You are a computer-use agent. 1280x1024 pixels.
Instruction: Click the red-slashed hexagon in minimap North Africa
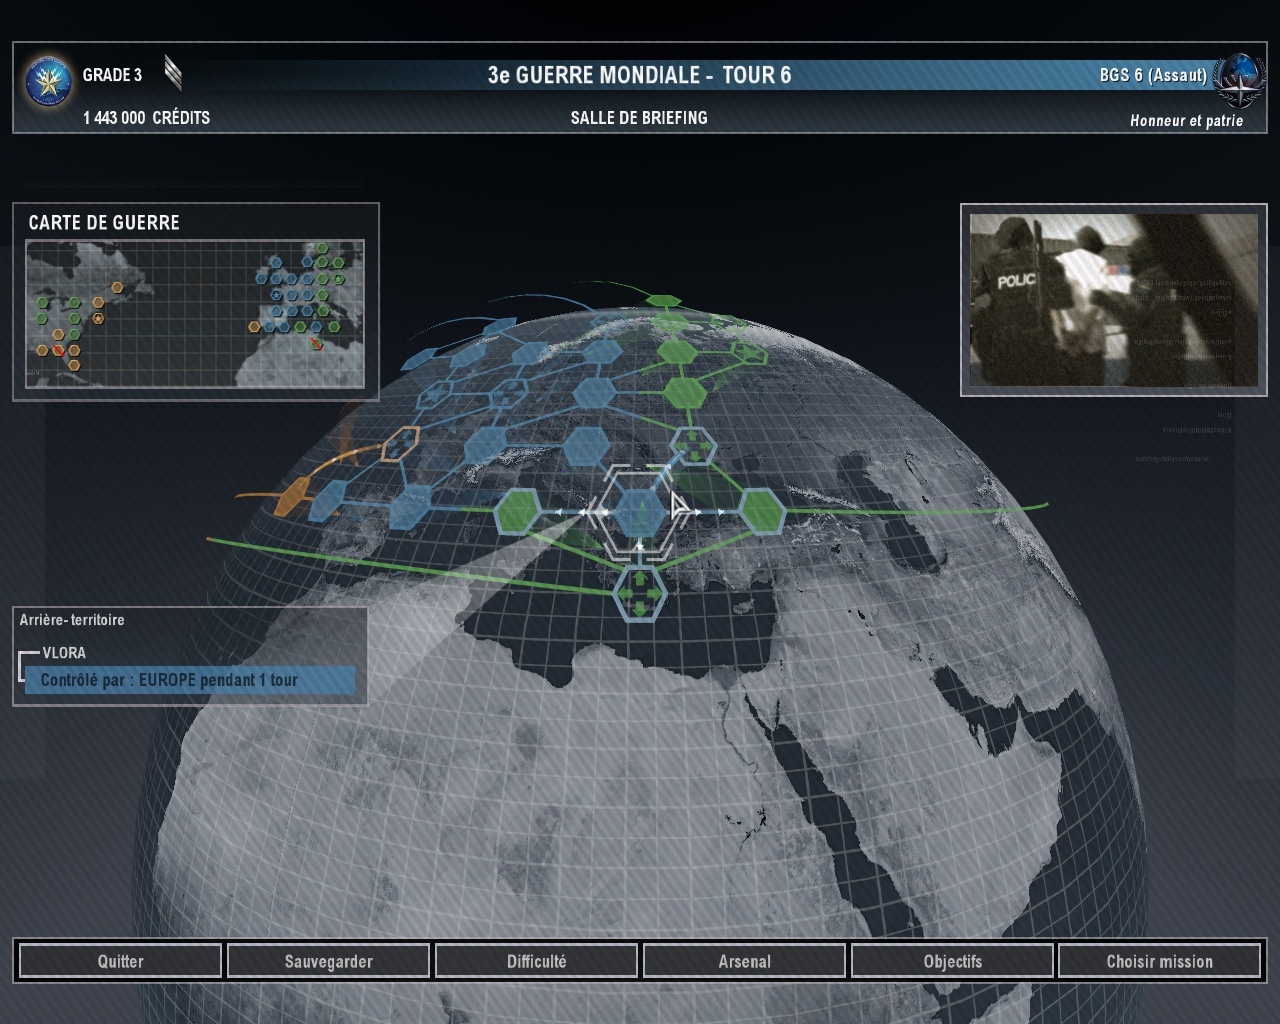coord(317,344)
